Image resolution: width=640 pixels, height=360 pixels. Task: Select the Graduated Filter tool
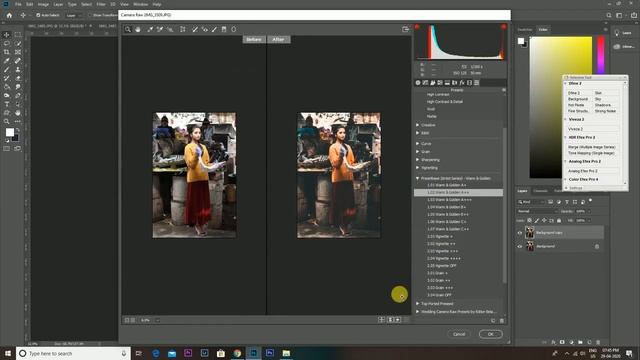tap(224, 29)
